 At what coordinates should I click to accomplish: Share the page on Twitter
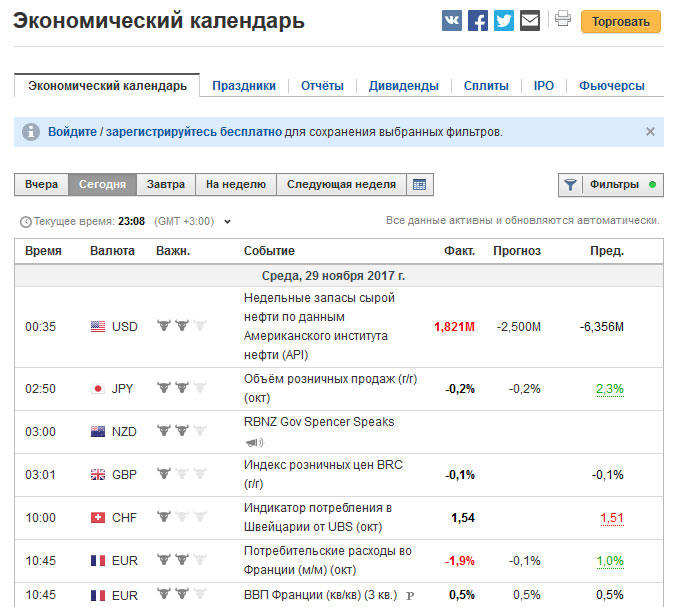click(x=504, y=20)
